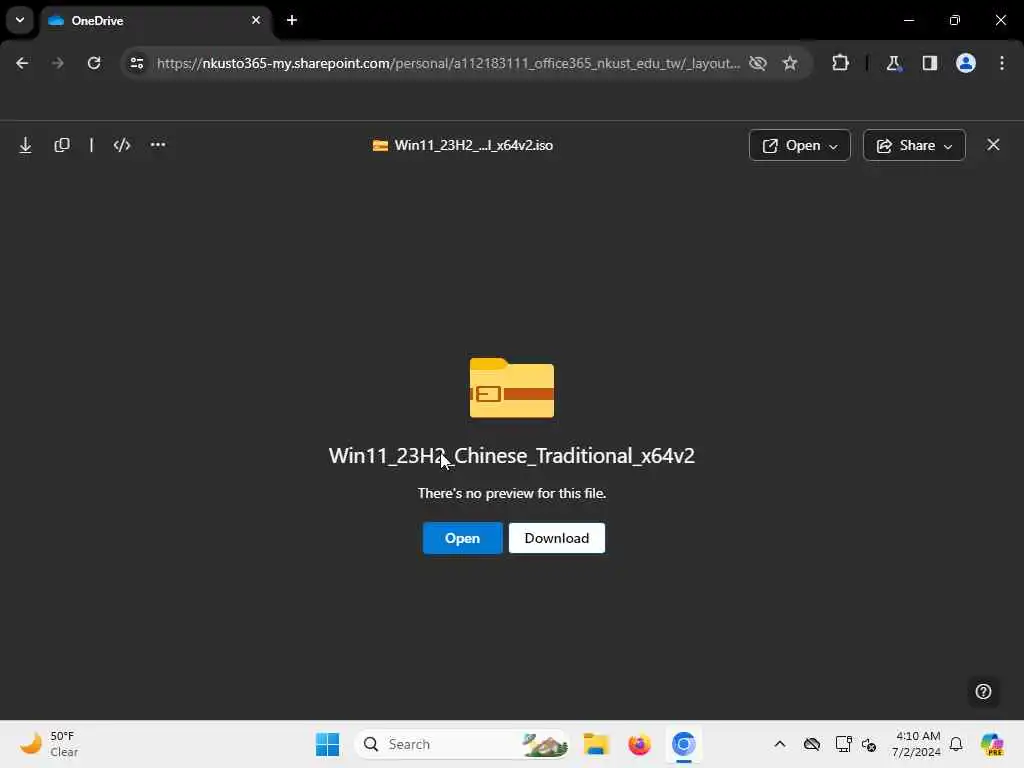
Task: Click the OneDrive cloud tray icon
Action: 812,744
